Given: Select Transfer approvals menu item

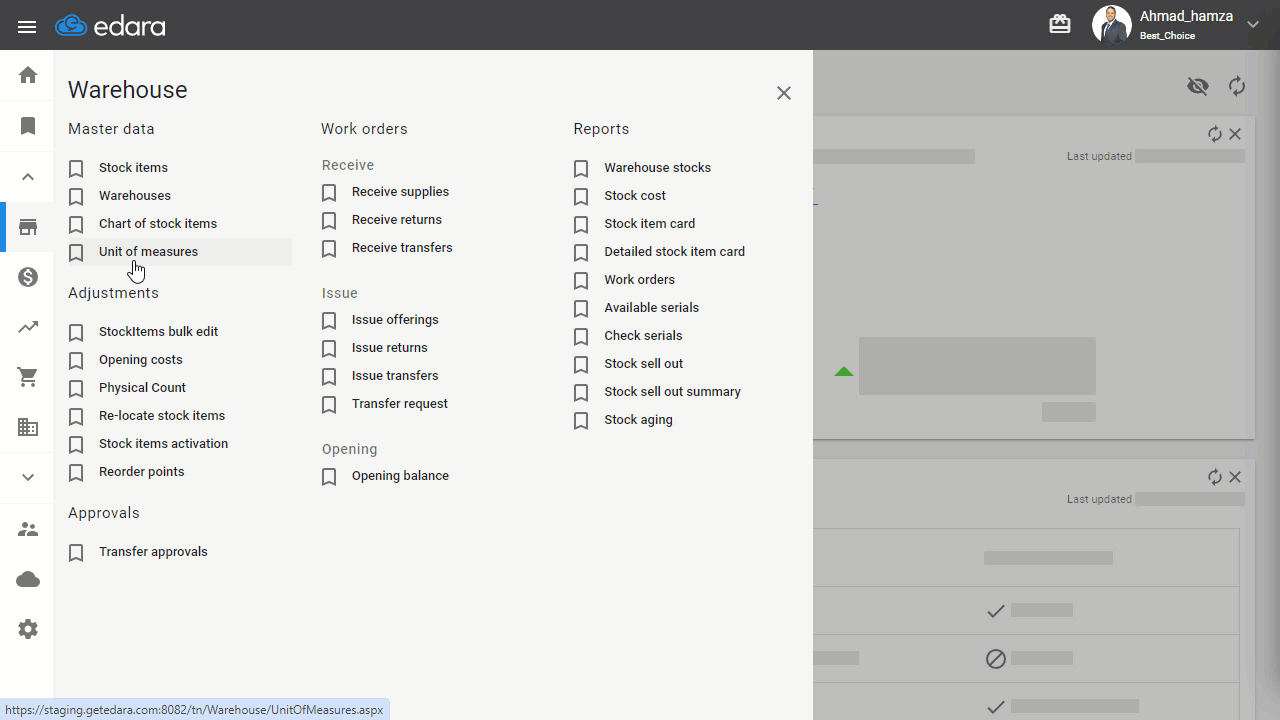Looking at the screenshot, I should [153, 552].
